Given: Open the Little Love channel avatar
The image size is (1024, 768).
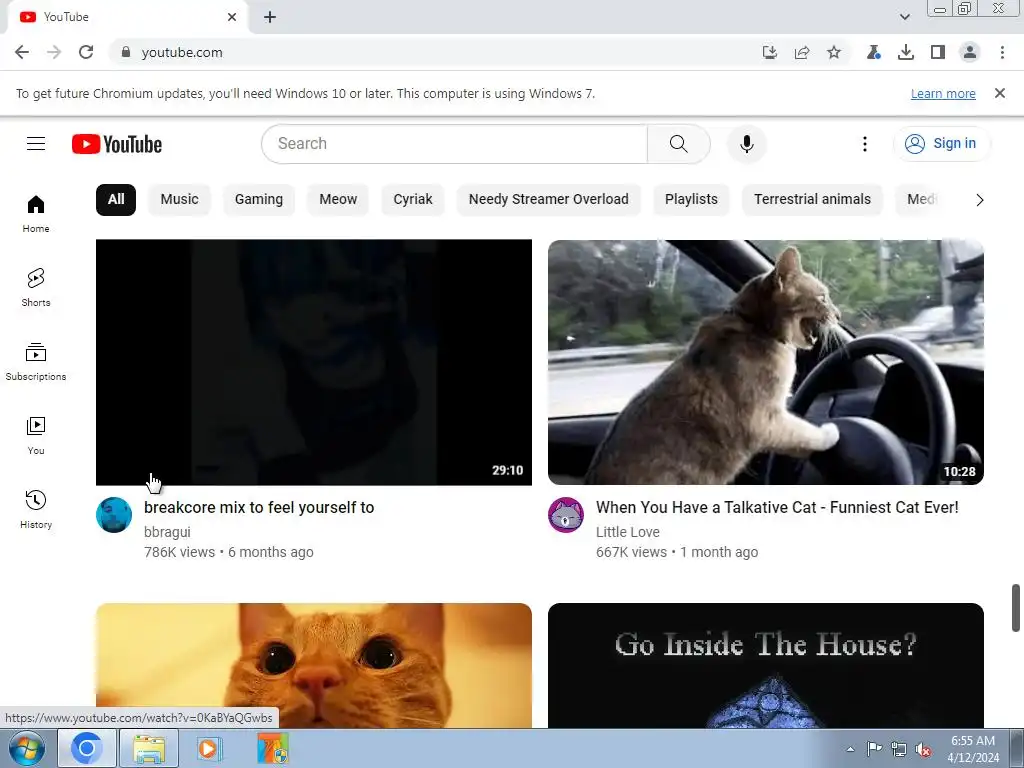Looking at the screenshot, I should point(566,515).
